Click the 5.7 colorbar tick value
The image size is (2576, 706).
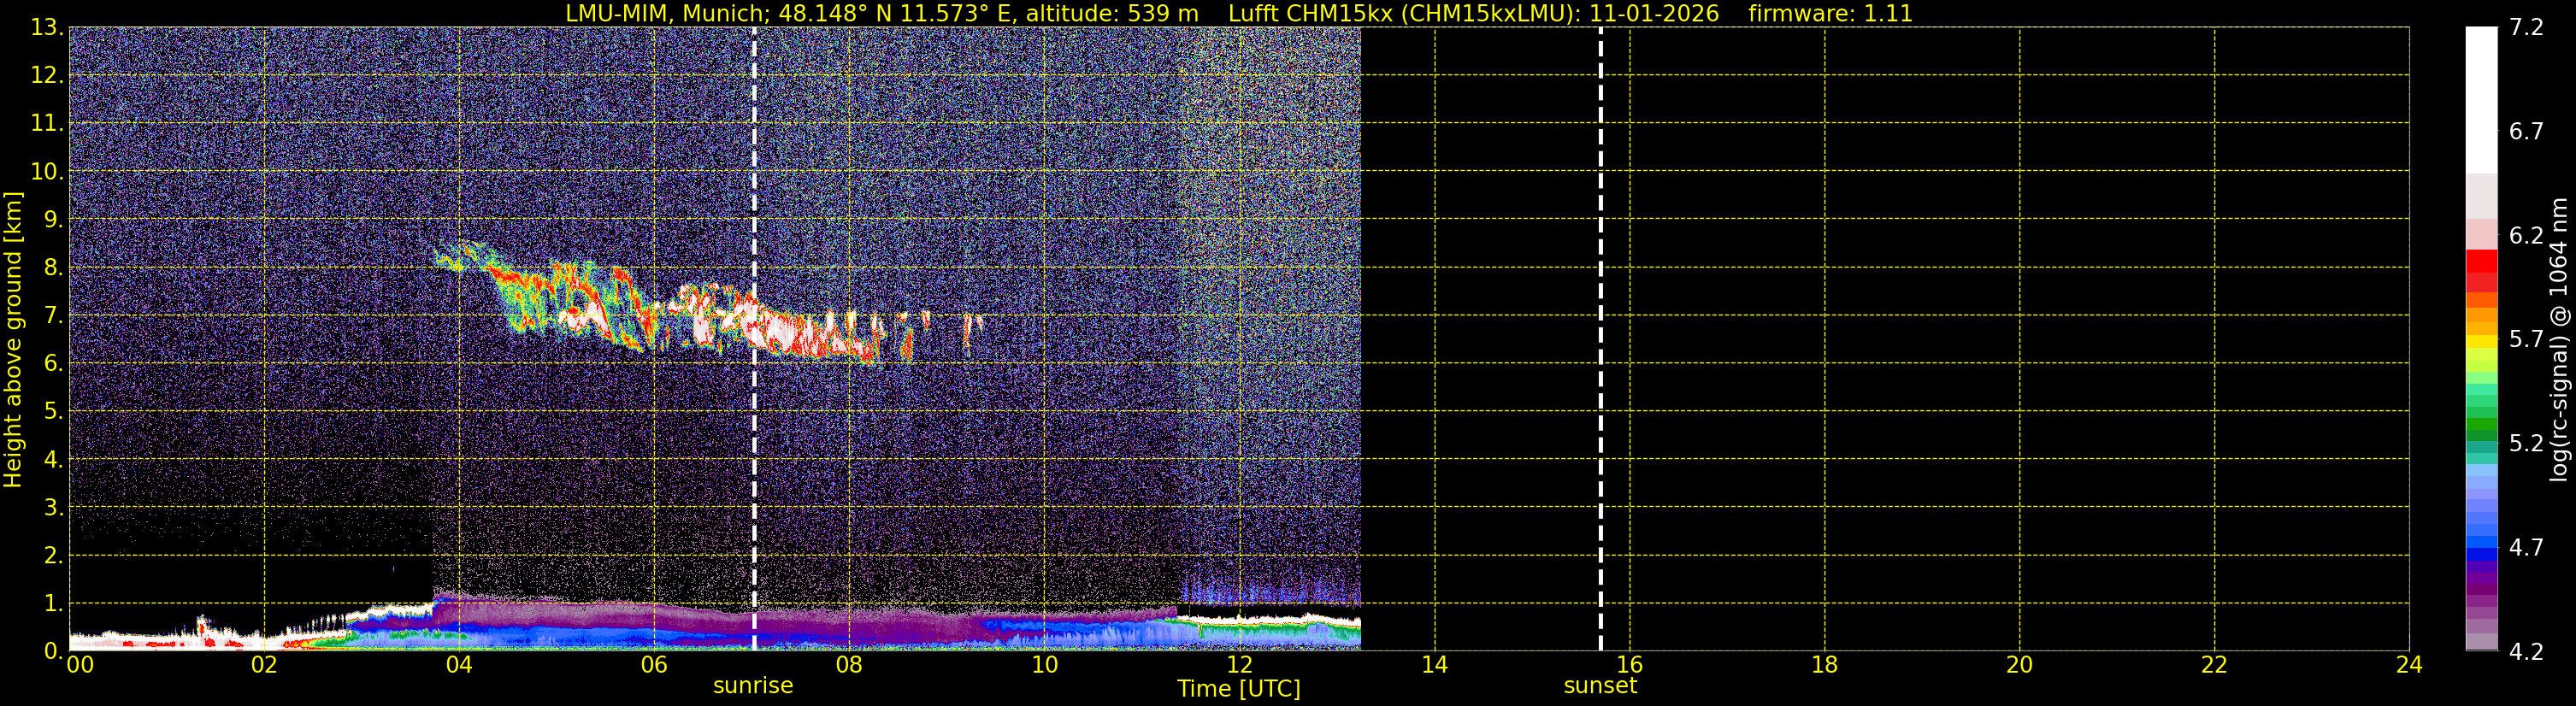tap(2526, 339)
